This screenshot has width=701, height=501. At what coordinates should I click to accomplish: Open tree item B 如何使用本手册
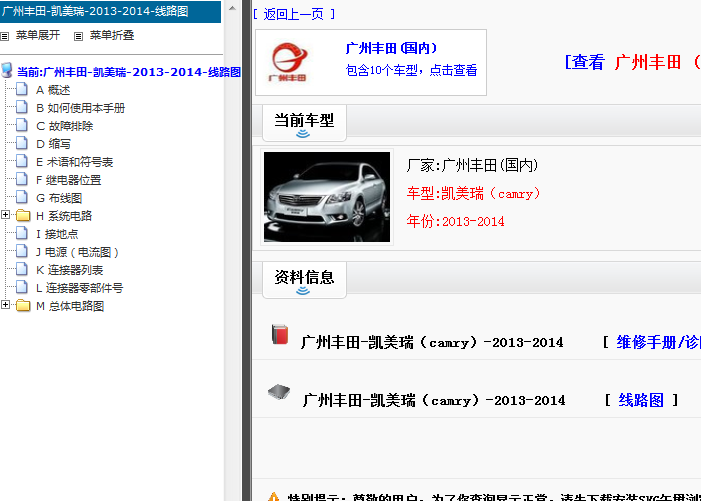pos(80,108)
